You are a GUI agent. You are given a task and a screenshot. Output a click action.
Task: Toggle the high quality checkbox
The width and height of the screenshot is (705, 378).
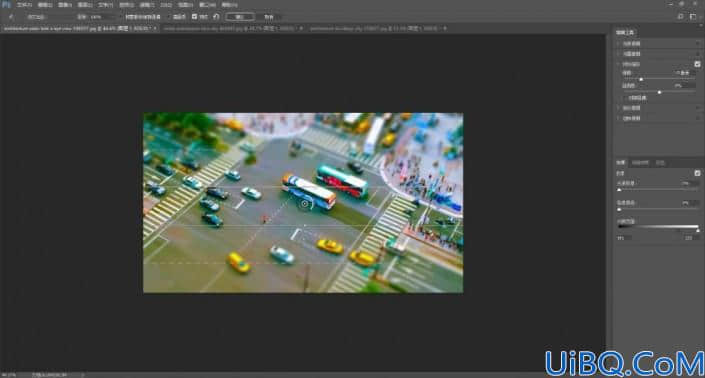[170, 17]
